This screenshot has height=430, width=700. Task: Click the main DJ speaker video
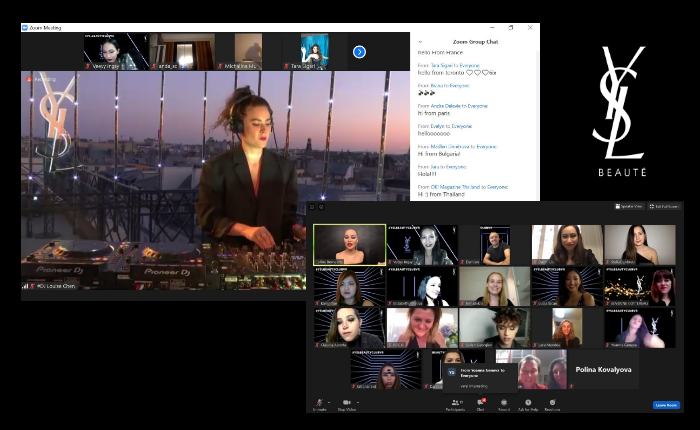pyautogui.click(x=215, y=180)
